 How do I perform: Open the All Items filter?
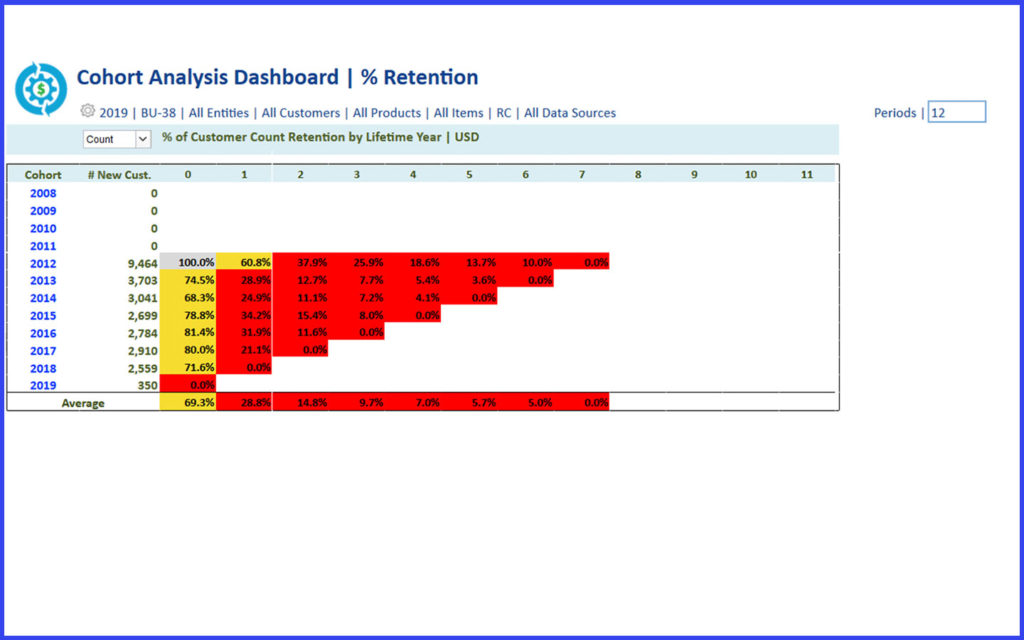click(x=458, y=112)
